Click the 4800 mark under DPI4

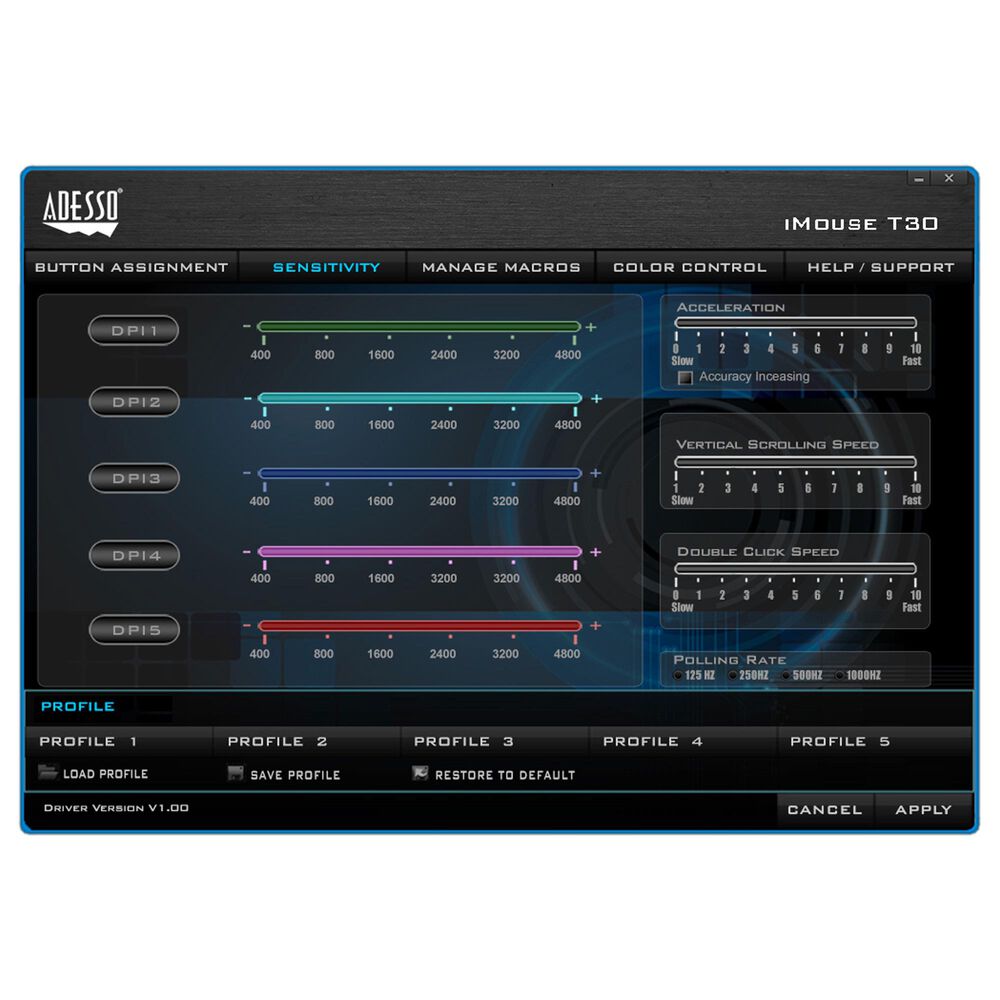coord(568,578)
